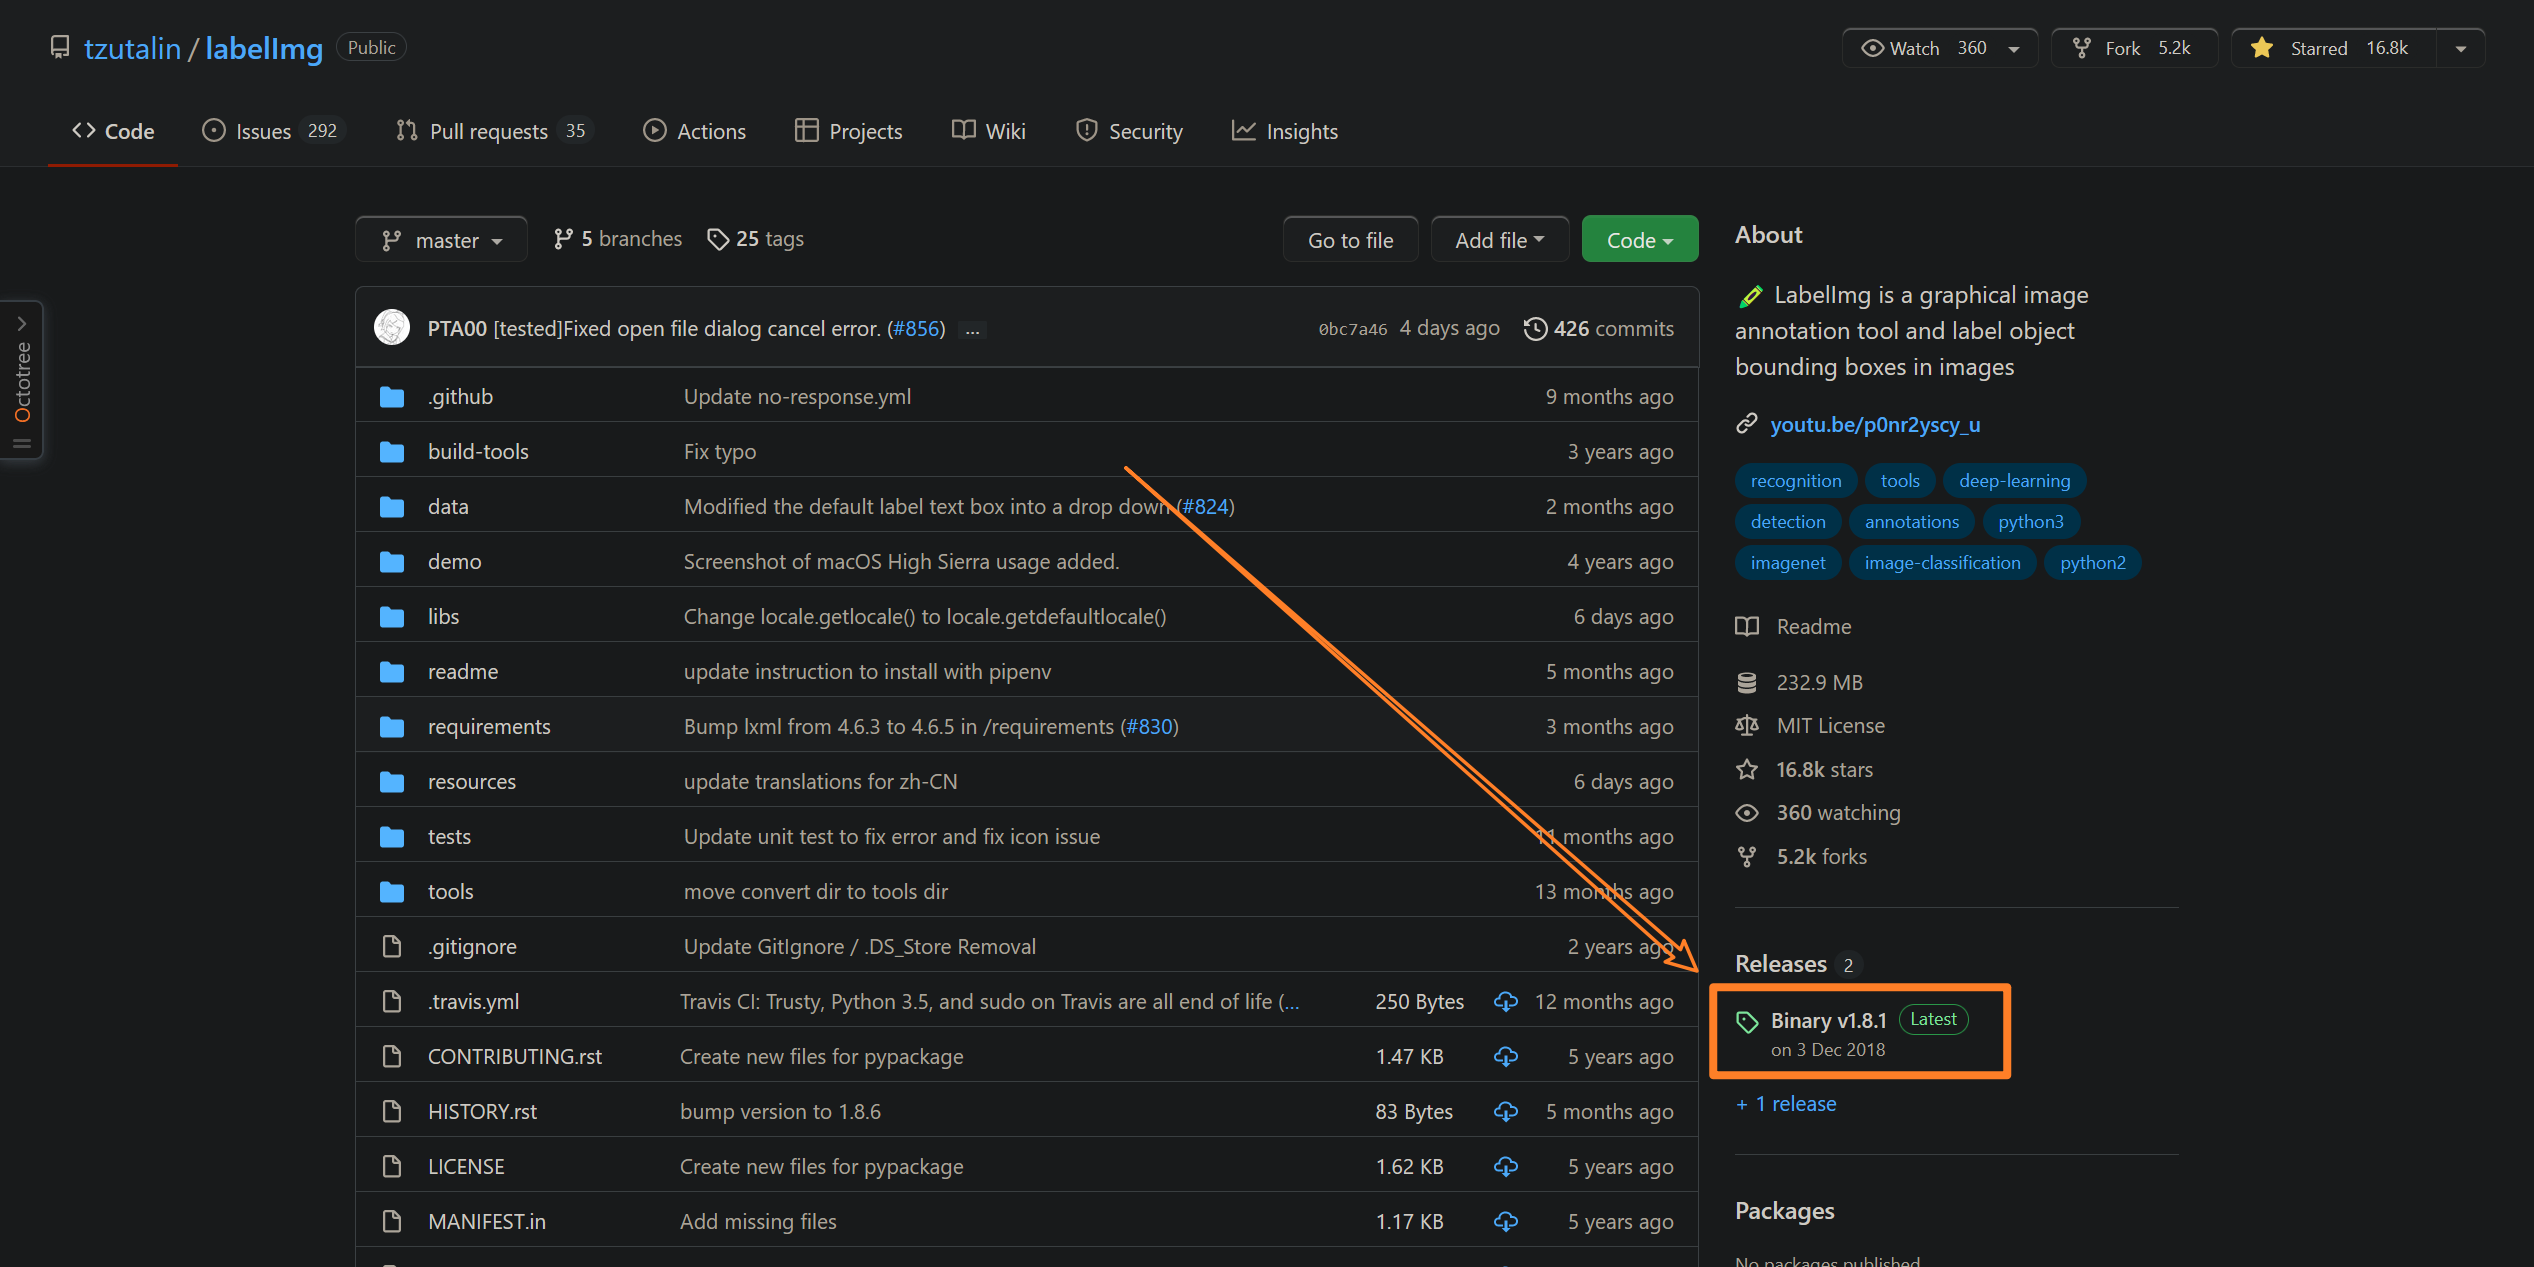Open the Binary v1.8.1 release

pos(1828,1021)
